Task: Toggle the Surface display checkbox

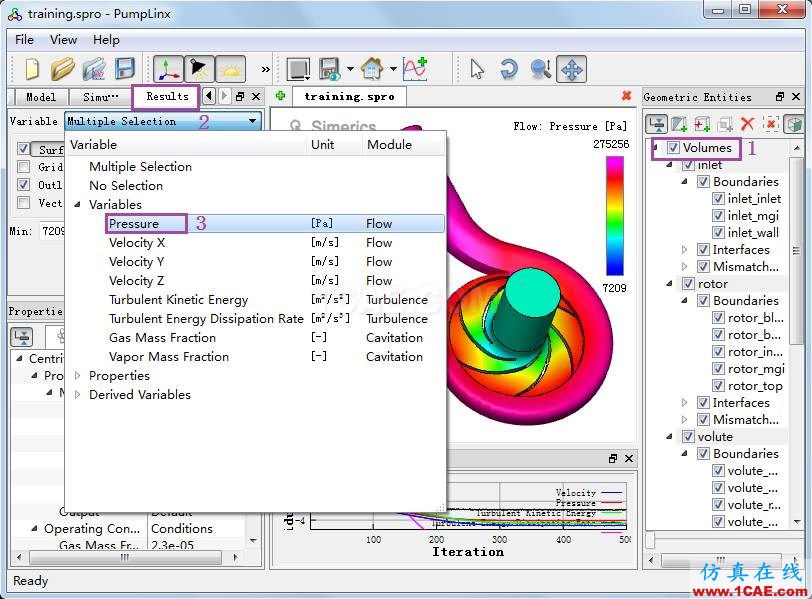Action: point(23,149)
